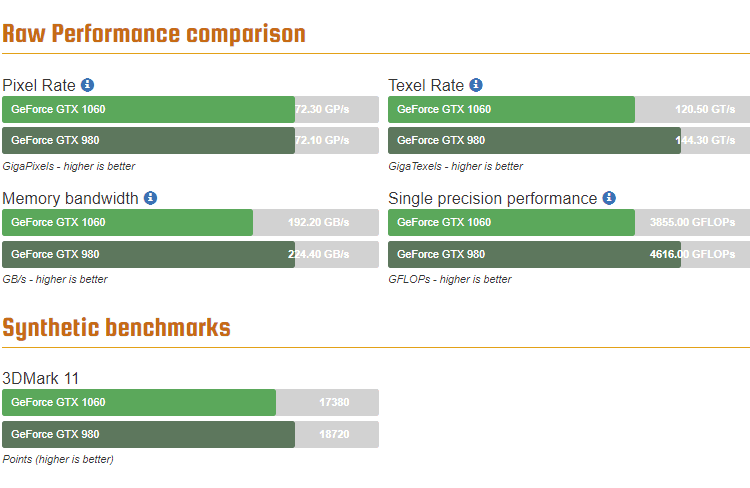Click the Pixel Rate label text
Image resolution: width=750 pixels, height=488 pixels.
click(39, 85)
